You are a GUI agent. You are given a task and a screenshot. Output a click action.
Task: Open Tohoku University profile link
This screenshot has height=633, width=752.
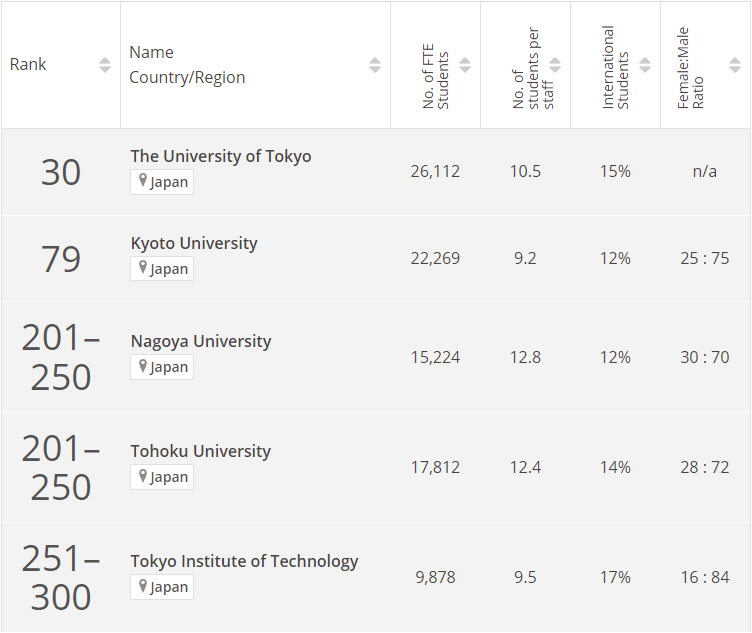pyautogui.click(x=200, y=451)
